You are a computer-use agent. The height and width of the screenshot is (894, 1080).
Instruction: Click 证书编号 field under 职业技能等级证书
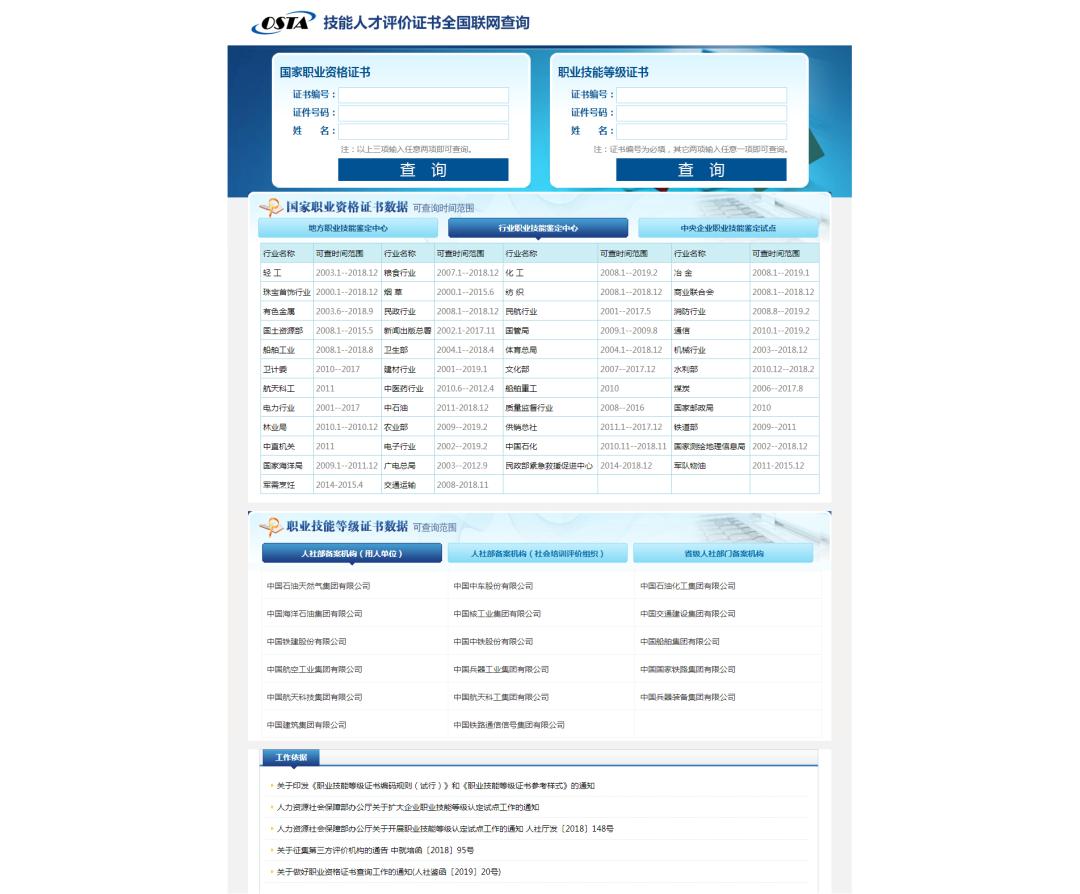click(x=701, y=95)
